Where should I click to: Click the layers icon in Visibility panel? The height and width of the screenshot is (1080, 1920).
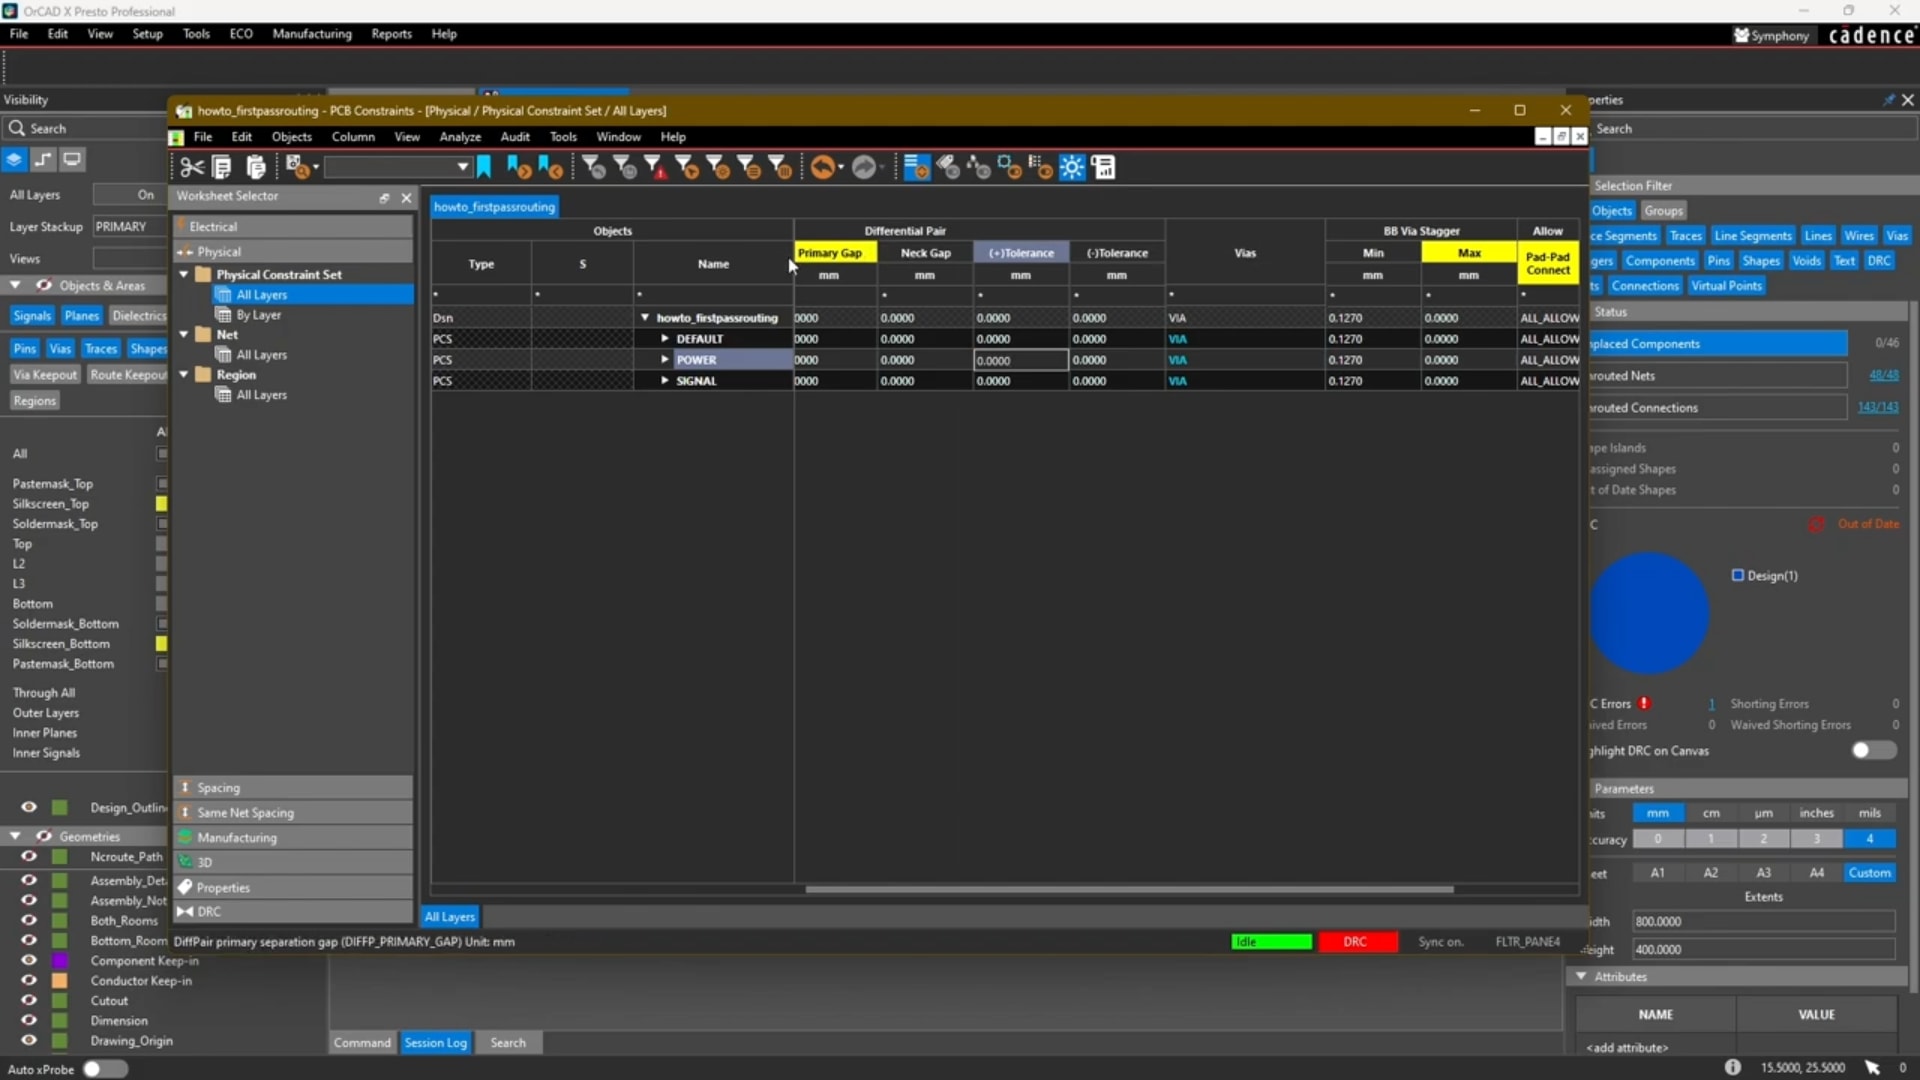tap(14, 160)
